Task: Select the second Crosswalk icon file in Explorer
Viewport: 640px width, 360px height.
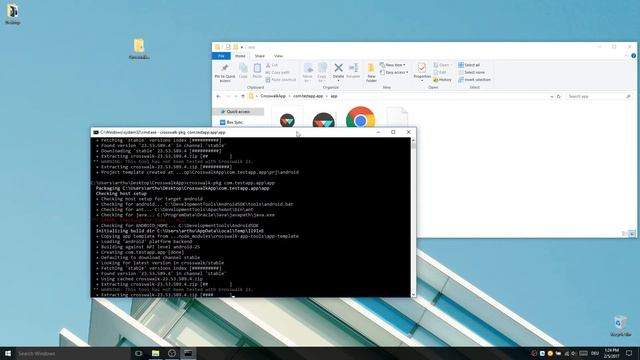Action: pyautogui.click(x=324, y=120)
